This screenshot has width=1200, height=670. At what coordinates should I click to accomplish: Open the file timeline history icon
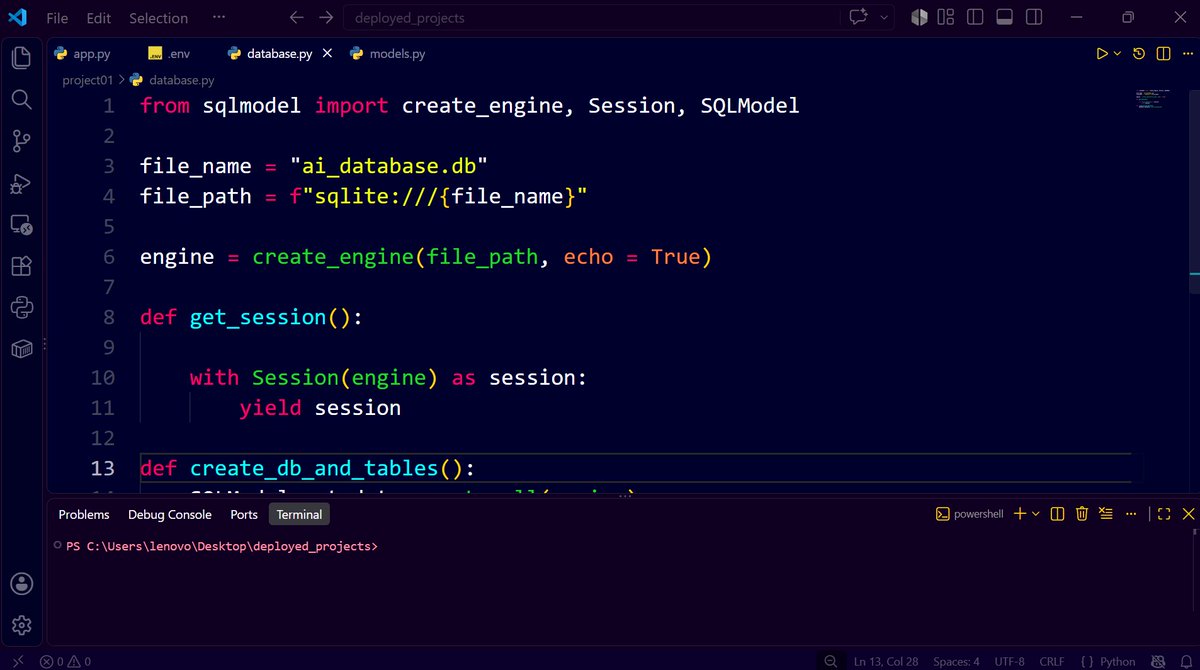(1139, 54)
